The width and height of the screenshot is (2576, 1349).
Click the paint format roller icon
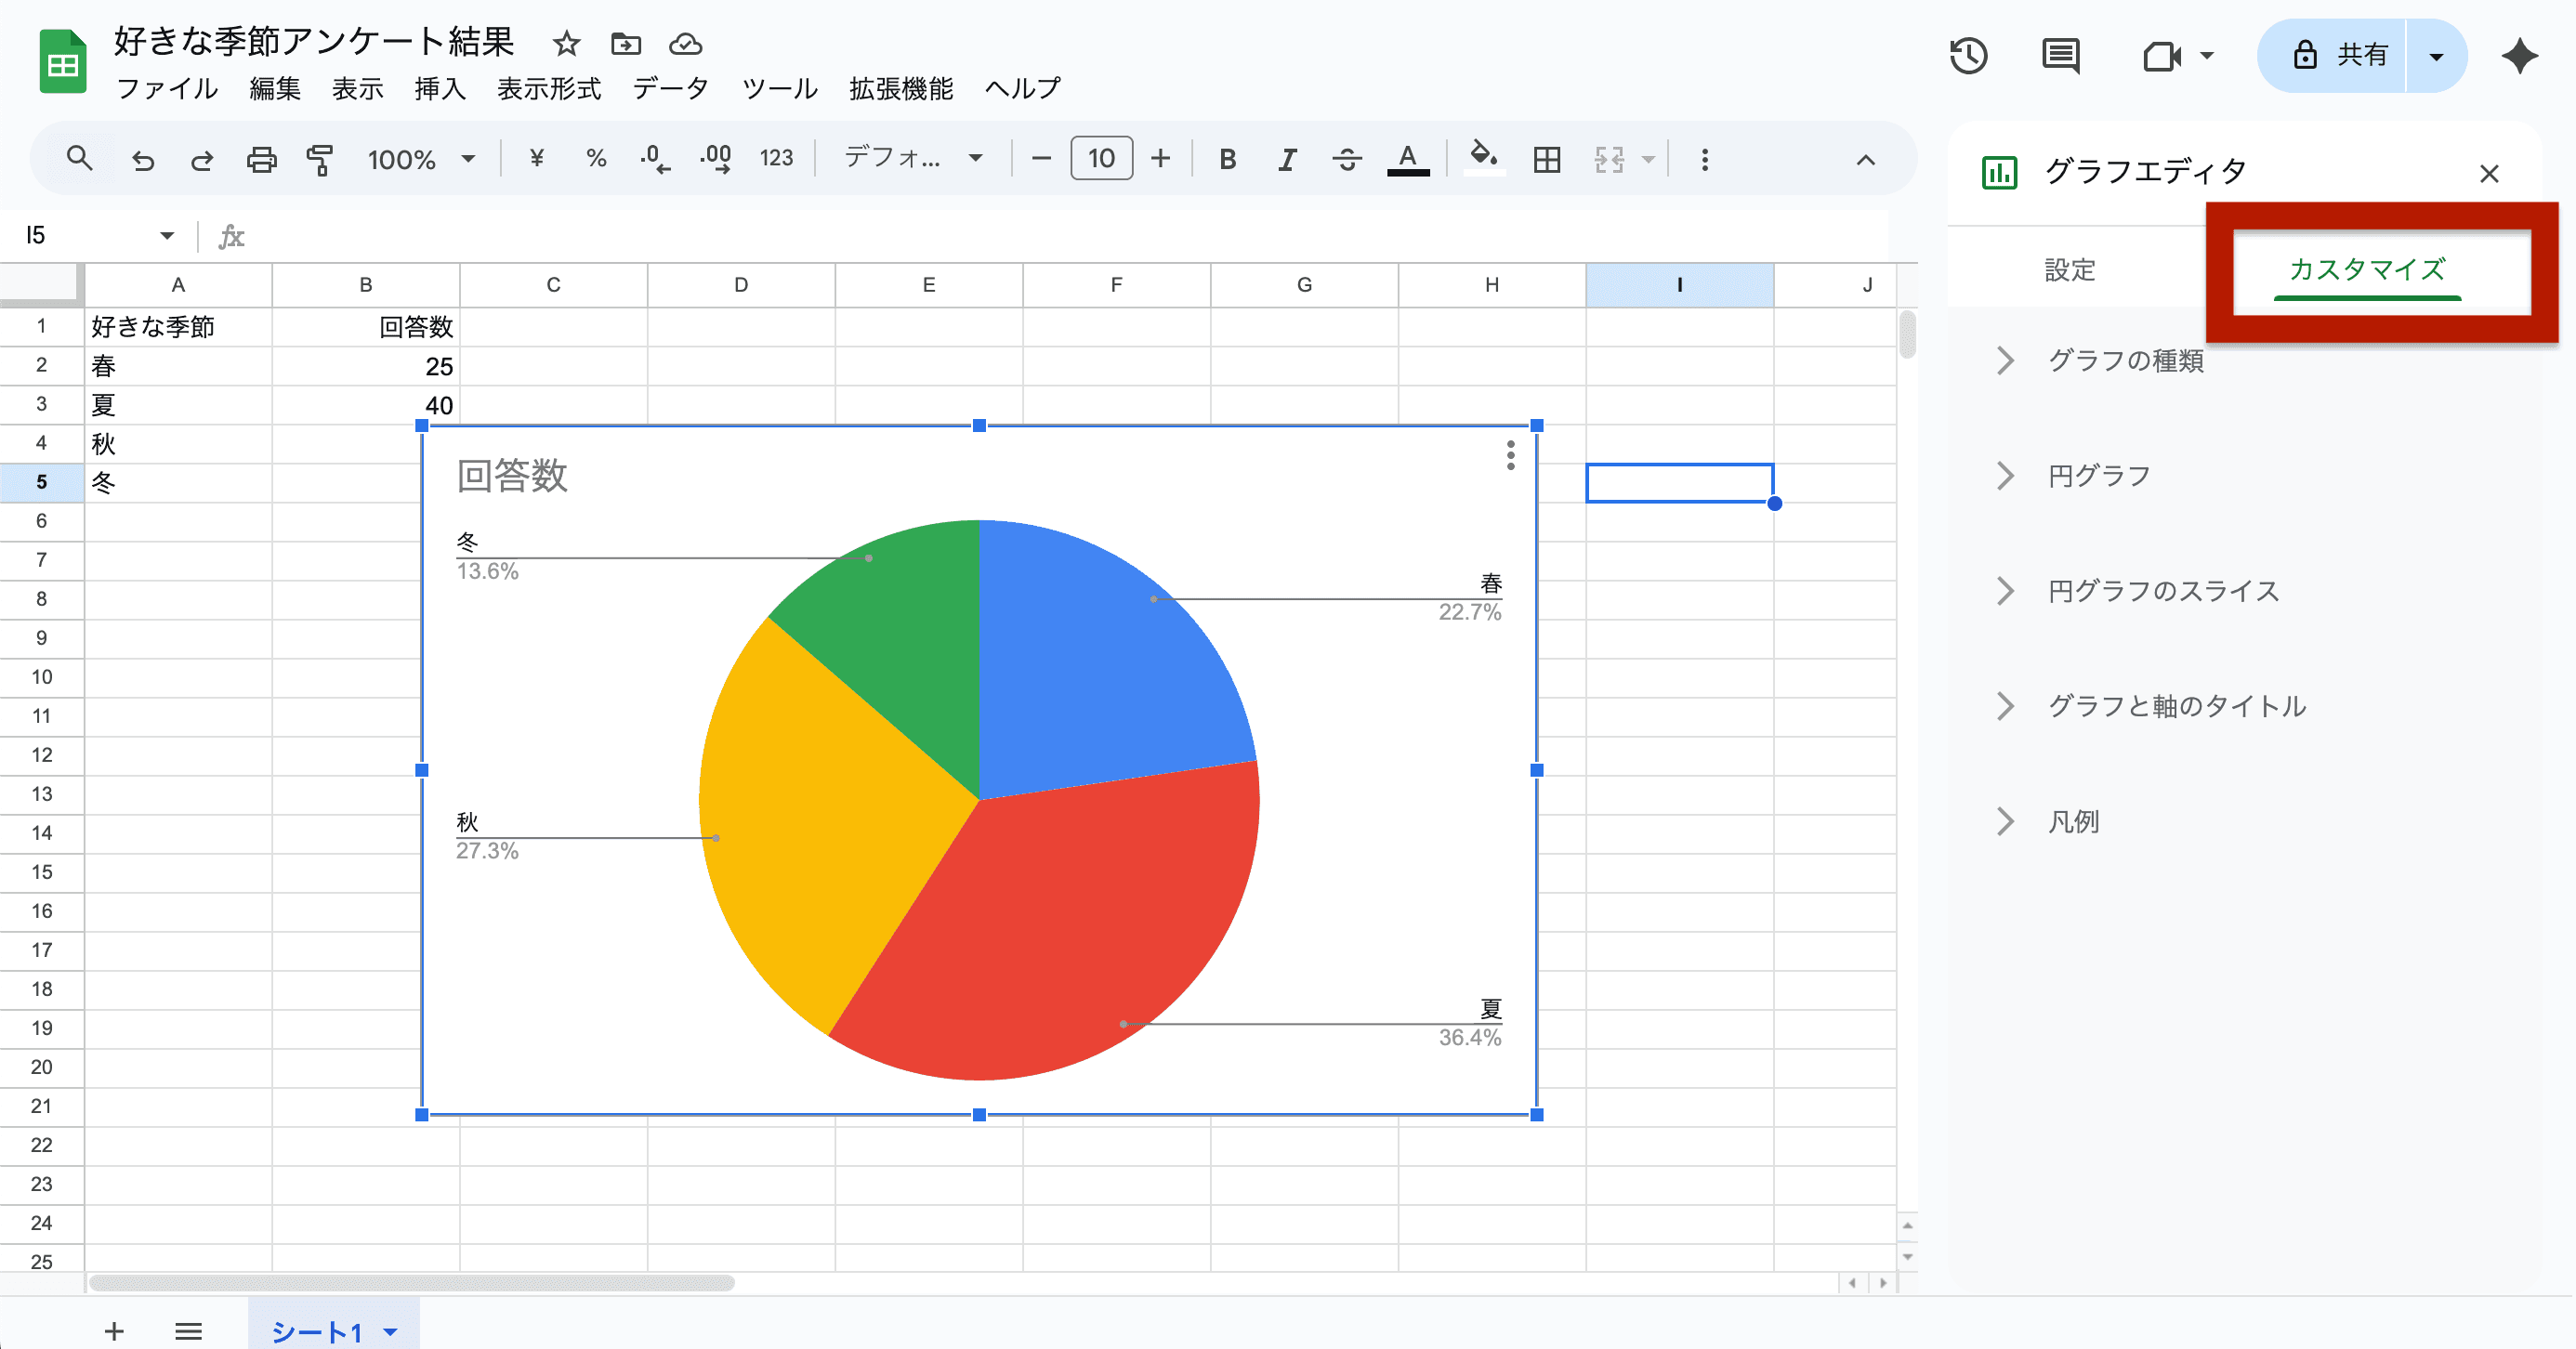320,159
